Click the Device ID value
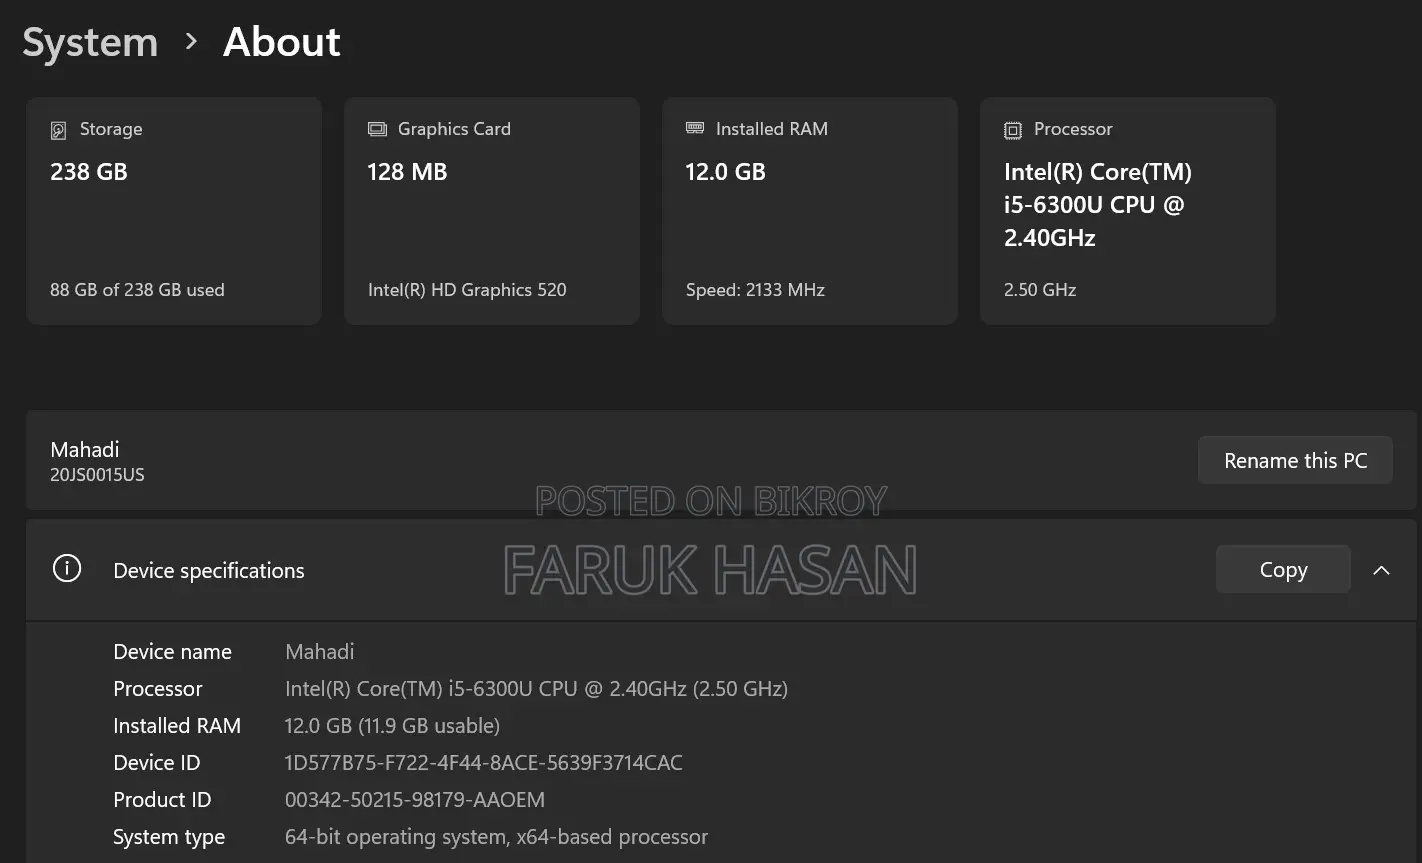This screenshot has width=1422, height=863. [484, 763]
